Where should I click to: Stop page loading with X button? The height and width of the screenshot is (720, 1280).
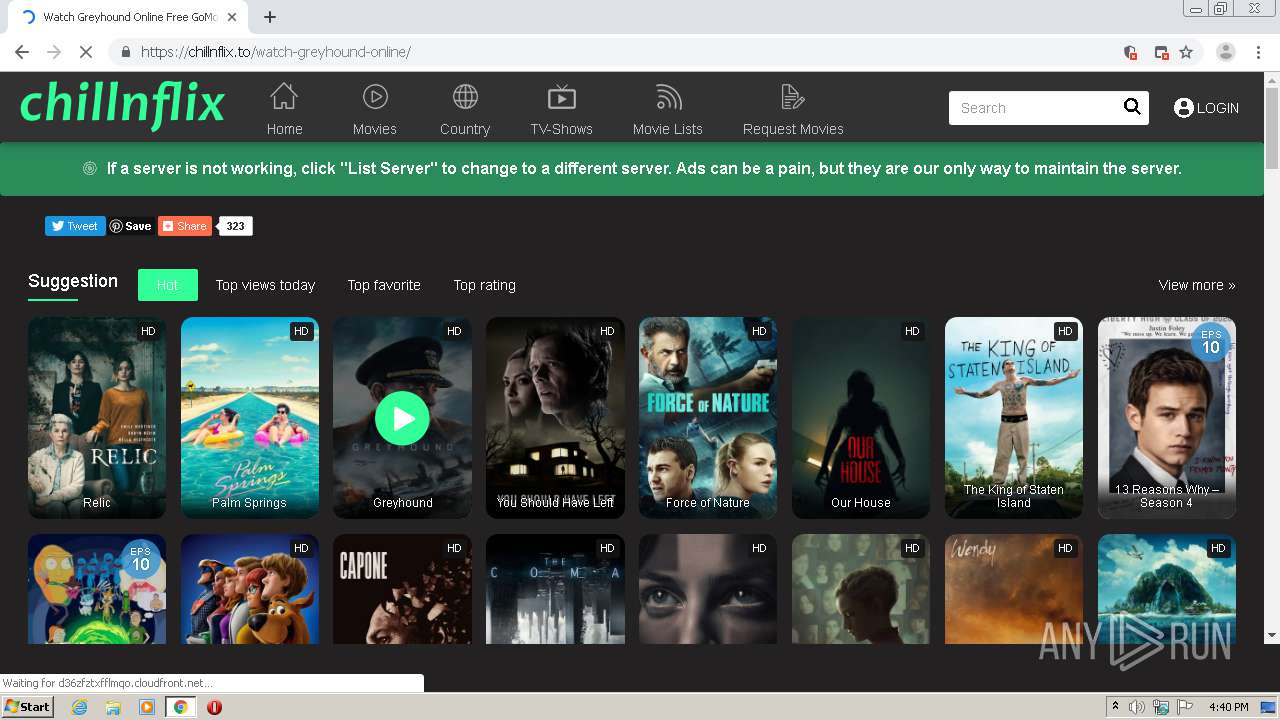pos(85,52)
